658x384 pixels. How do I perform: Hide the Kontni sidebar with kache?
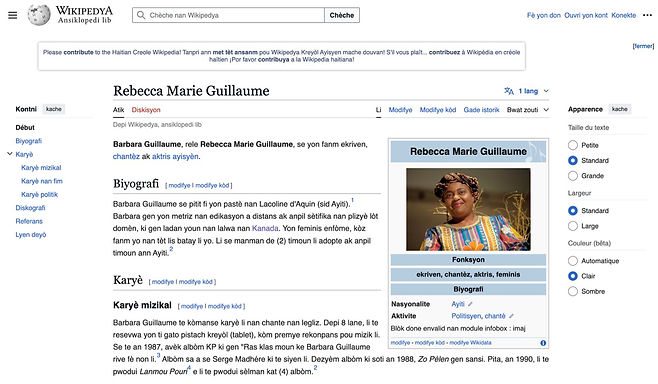[54, 109]
